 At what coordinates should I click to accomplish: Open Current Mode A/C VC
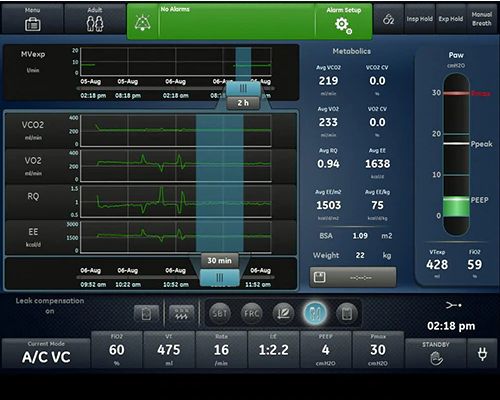click(46, 353)
